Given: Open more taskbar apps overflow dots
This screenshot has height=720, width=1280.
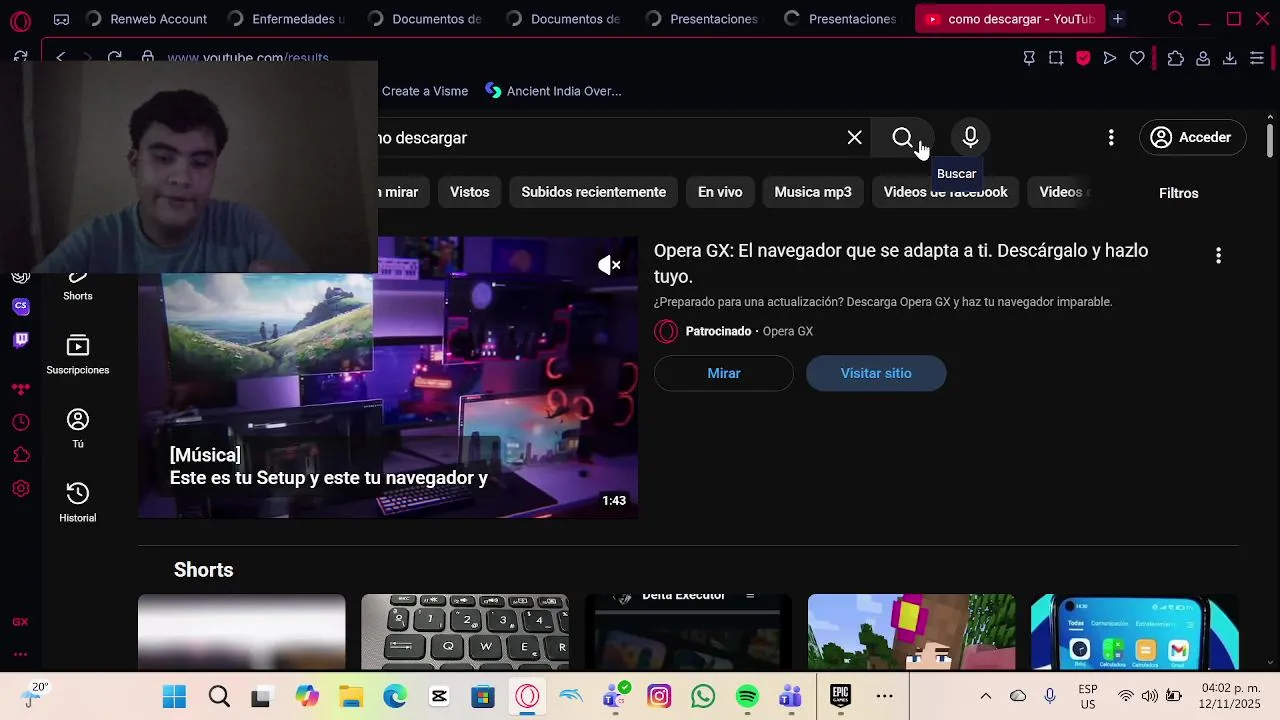Looking at the screenshot, I should click(x=885, y=696).
